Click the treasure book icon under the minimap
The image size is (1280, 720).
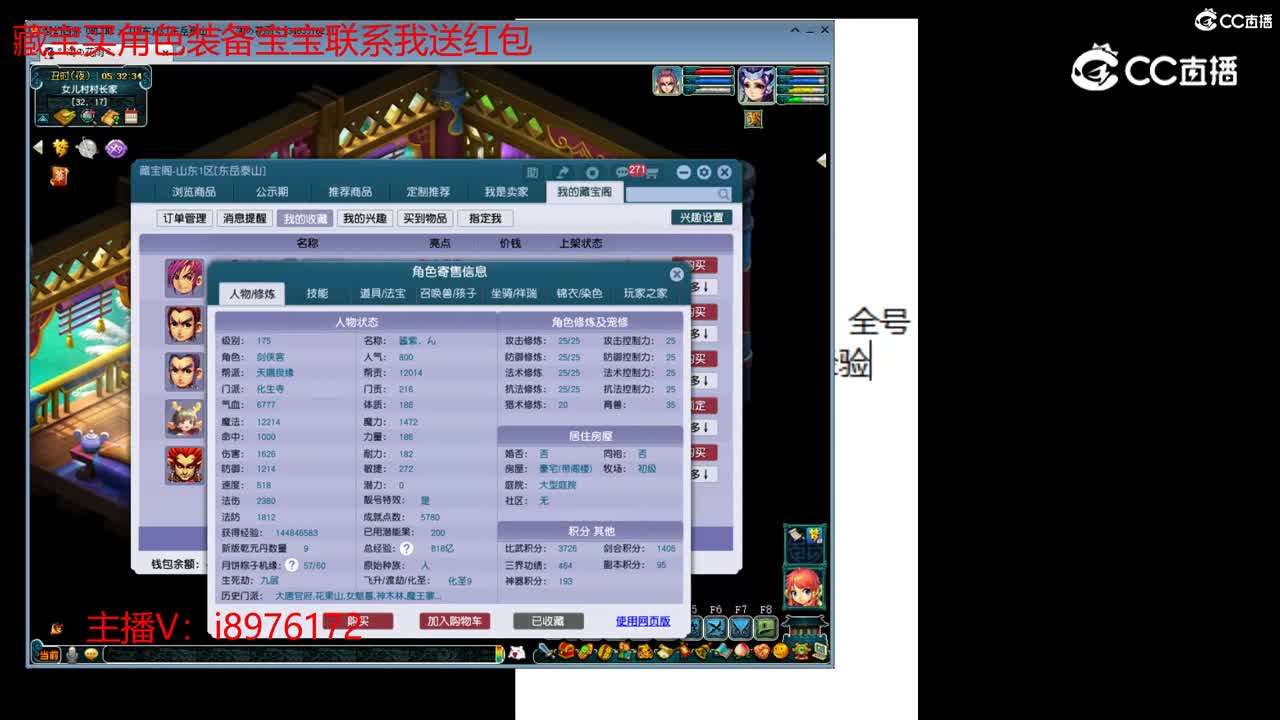click(65, 117)
